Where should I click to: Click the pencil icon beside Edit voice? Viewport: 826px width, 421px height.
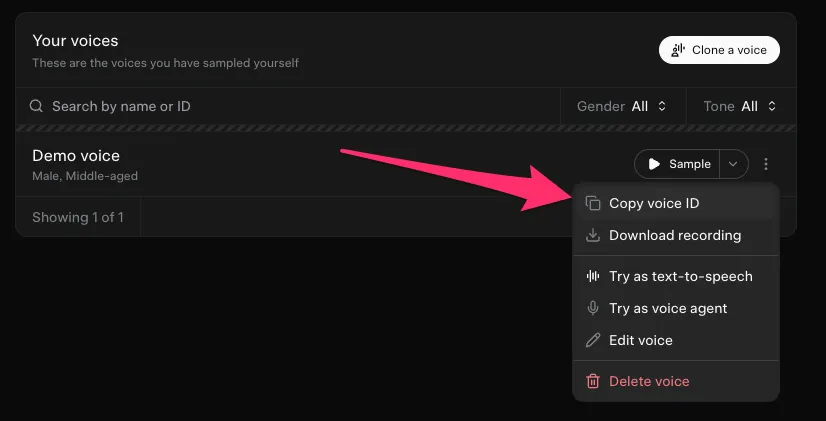(593, 340)
